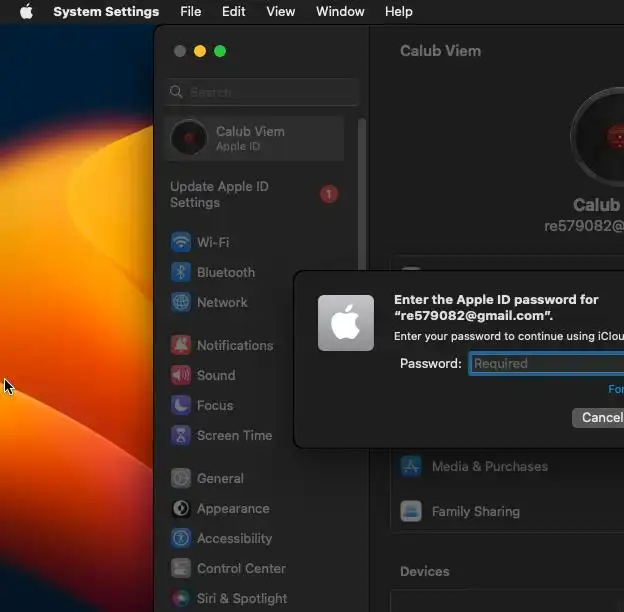Open the Screen Time hourglass icon
This screenshot has width=624, height=612.
click(x=181, y=435)
